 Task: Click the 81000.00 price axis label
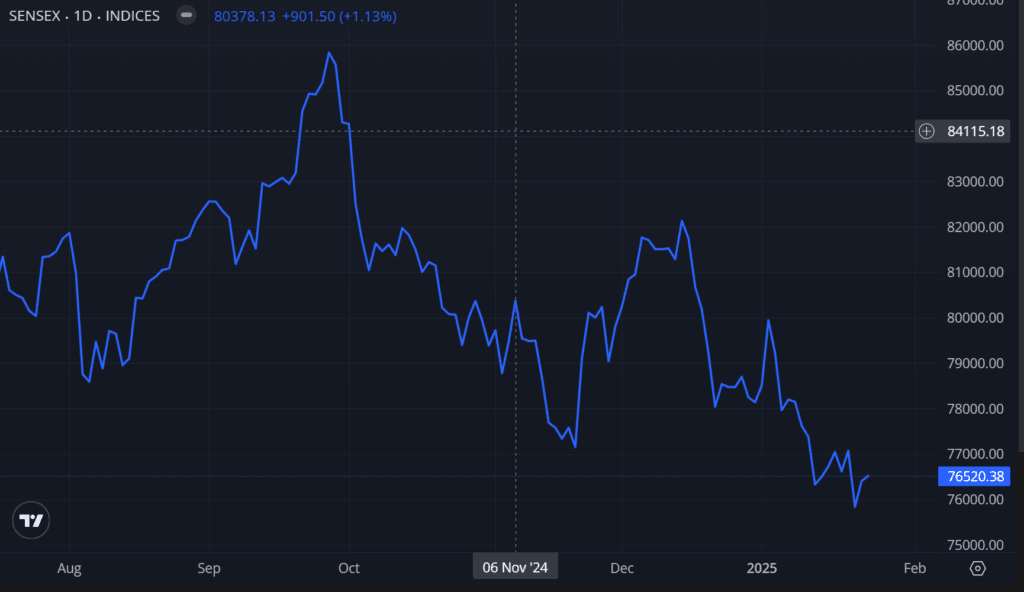(975, 272)
